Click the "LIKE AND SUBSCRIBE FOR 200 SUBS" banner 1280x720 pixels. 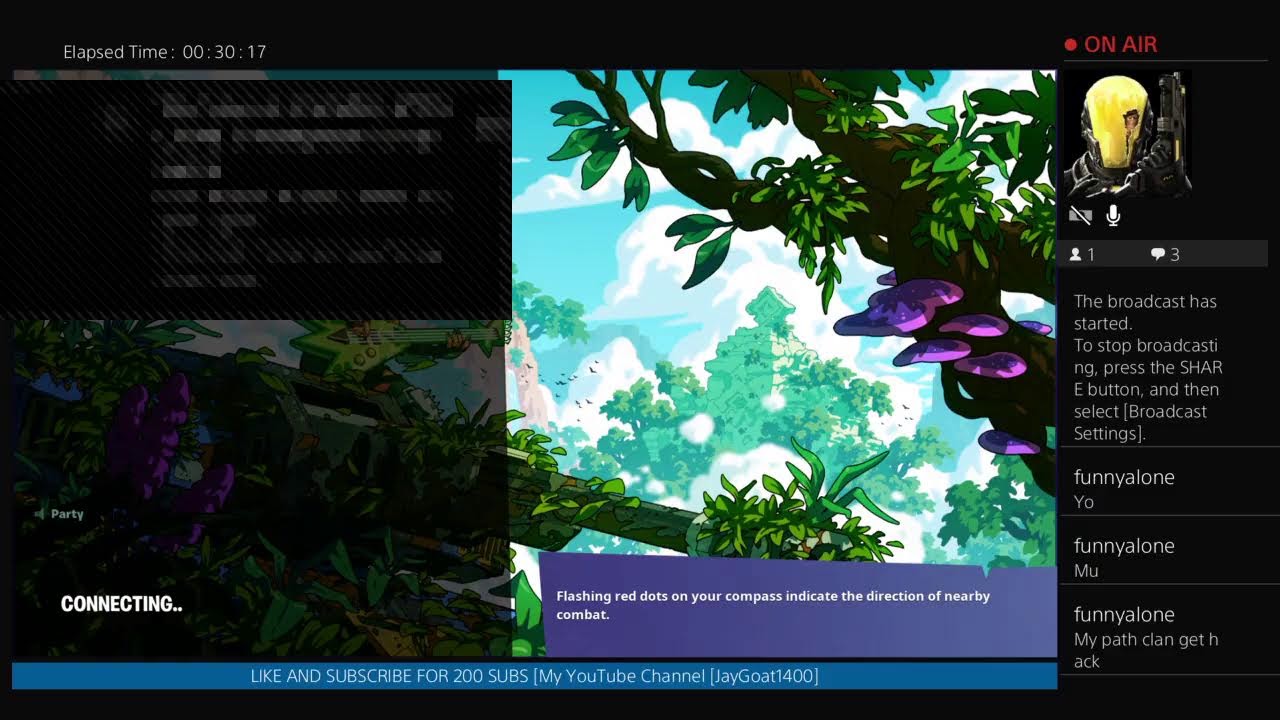click(535, 676)
